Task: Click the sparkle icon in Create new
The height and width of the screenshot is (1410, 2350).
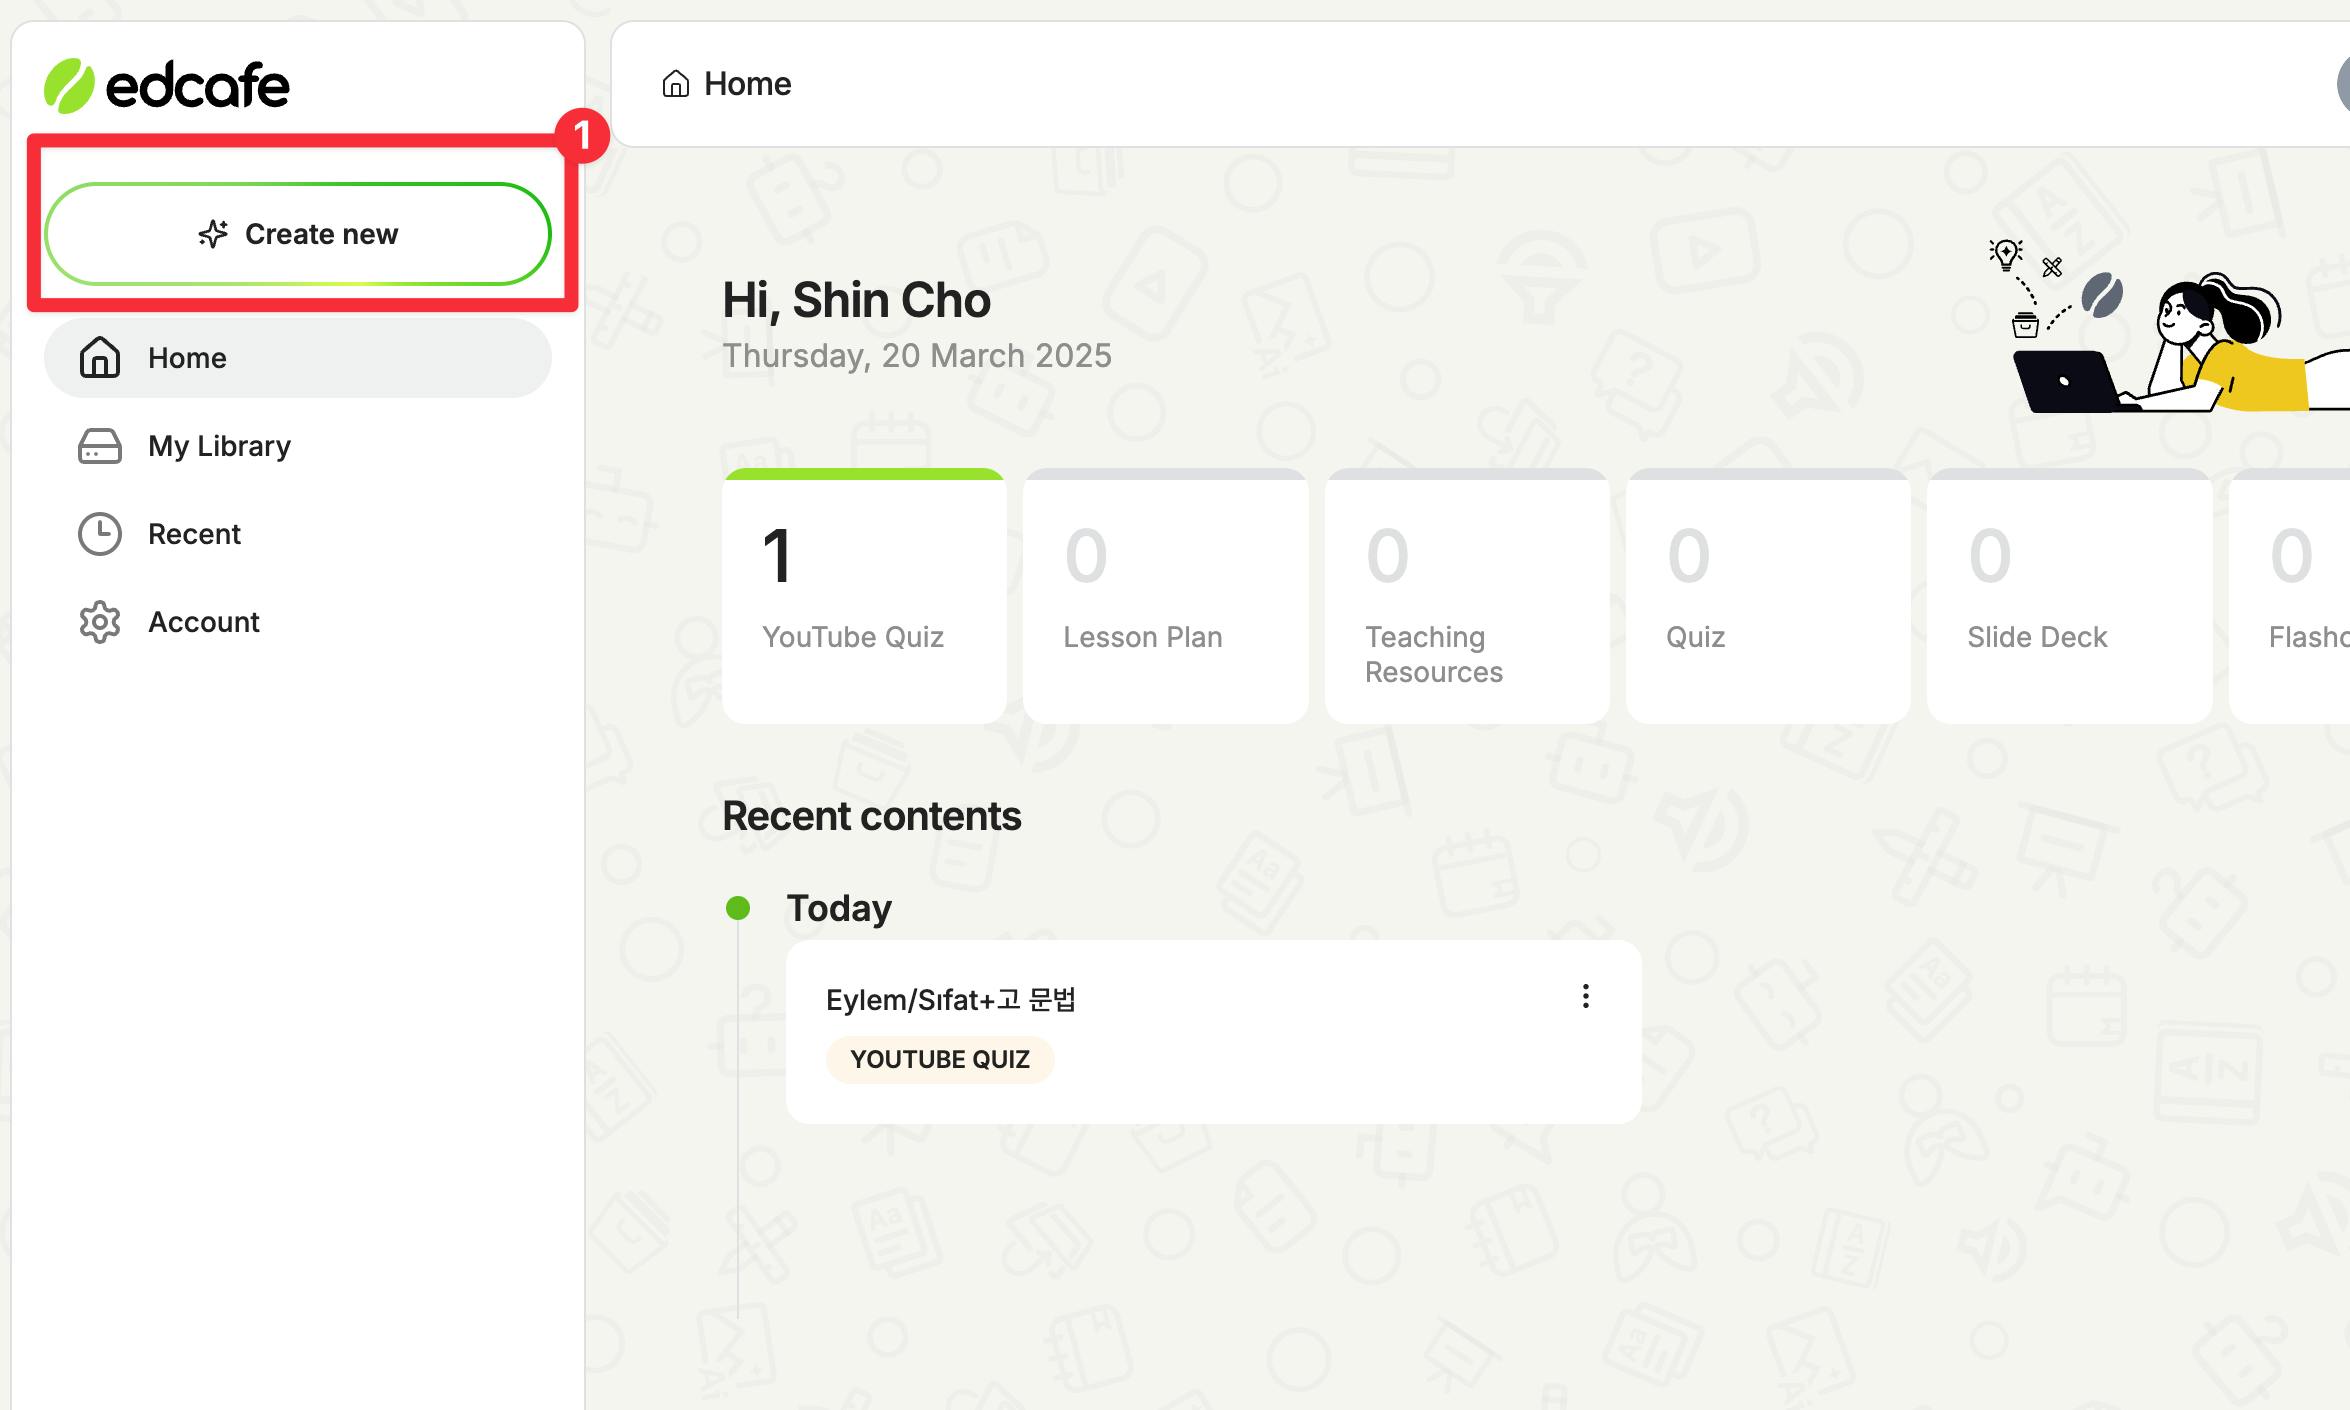Action: coord(213,234)
